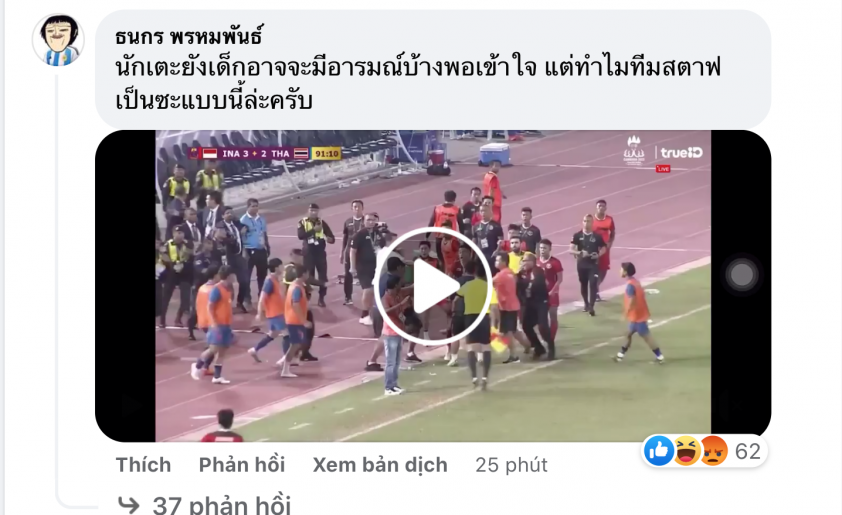Play the football brawl video

433,286
